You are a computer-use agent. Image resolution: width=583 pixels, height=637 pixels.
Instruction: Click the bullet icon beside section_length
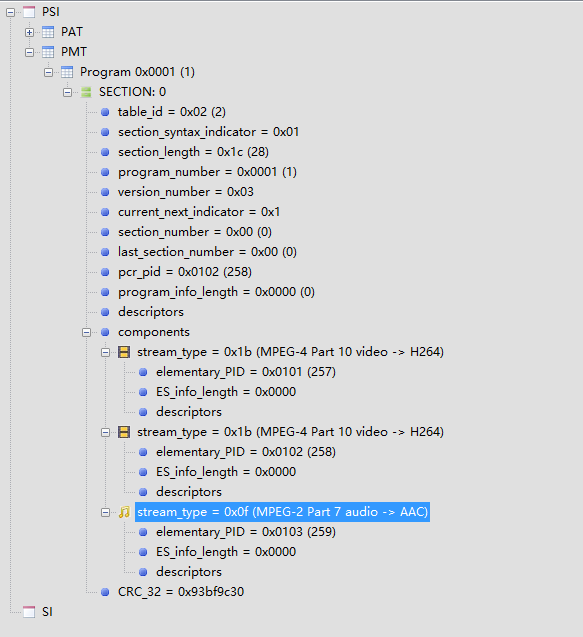tap(105, 152)
